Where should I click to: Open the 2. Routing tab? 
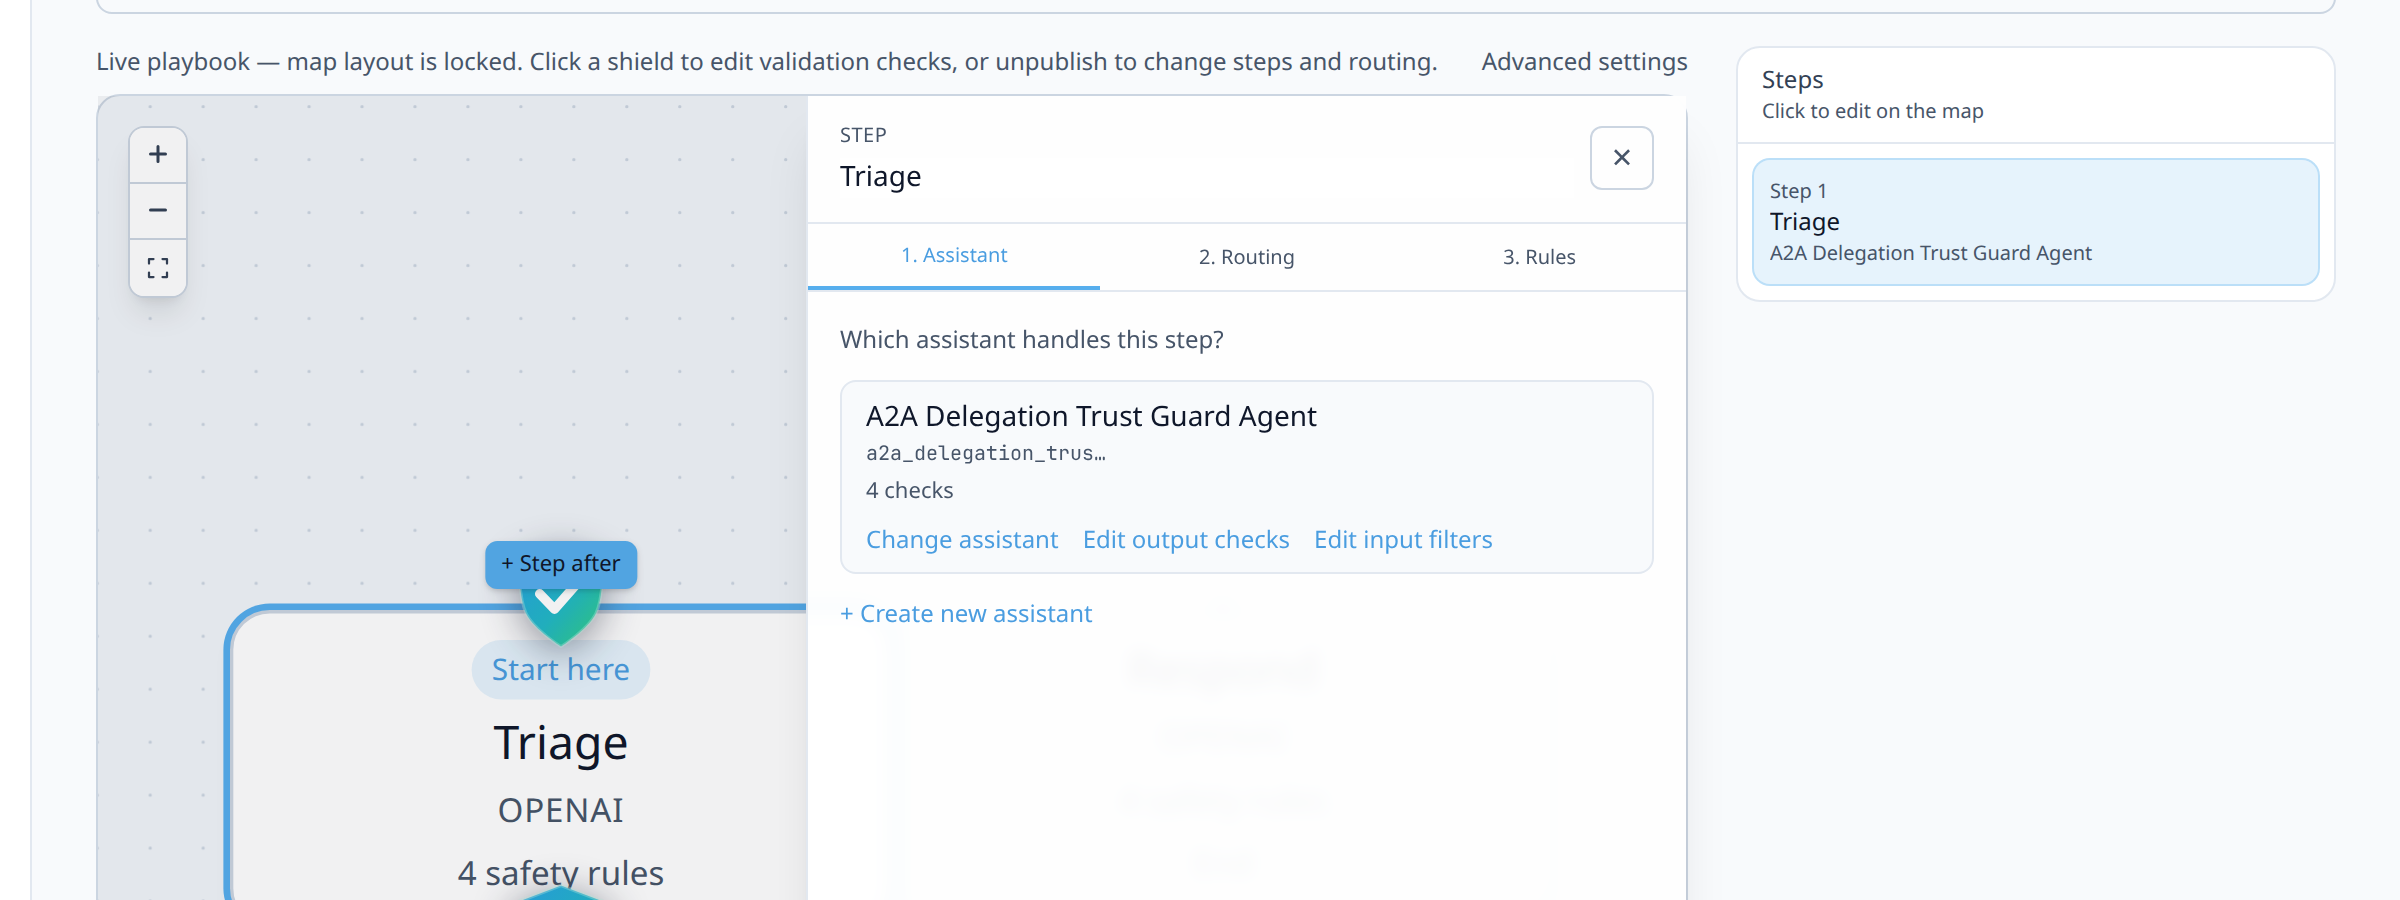pyautogui.click(x=1246, y=257)
